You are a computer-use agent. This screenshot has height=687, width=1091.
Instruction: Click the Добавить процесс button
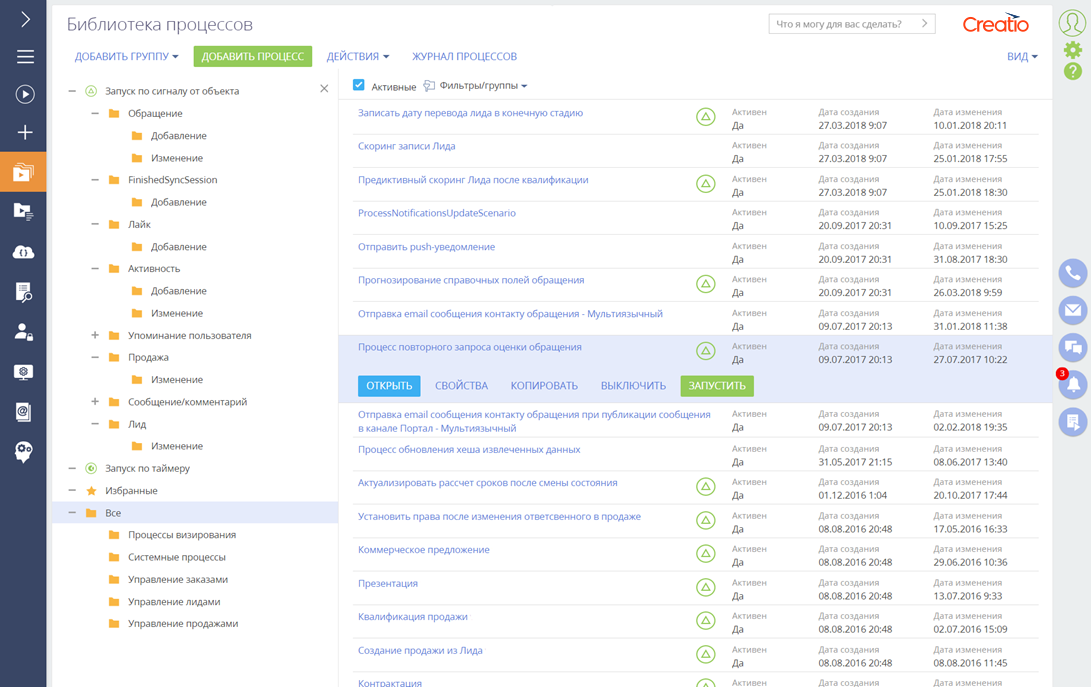point(252,57)
